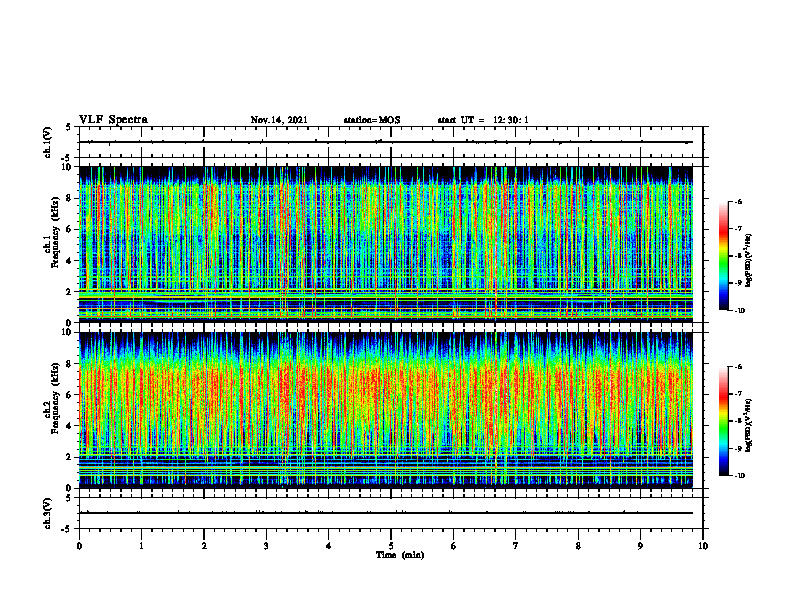792x612 pixels.
Task: Click the 'Time (min)' axis label
Action: click(400, 555)
